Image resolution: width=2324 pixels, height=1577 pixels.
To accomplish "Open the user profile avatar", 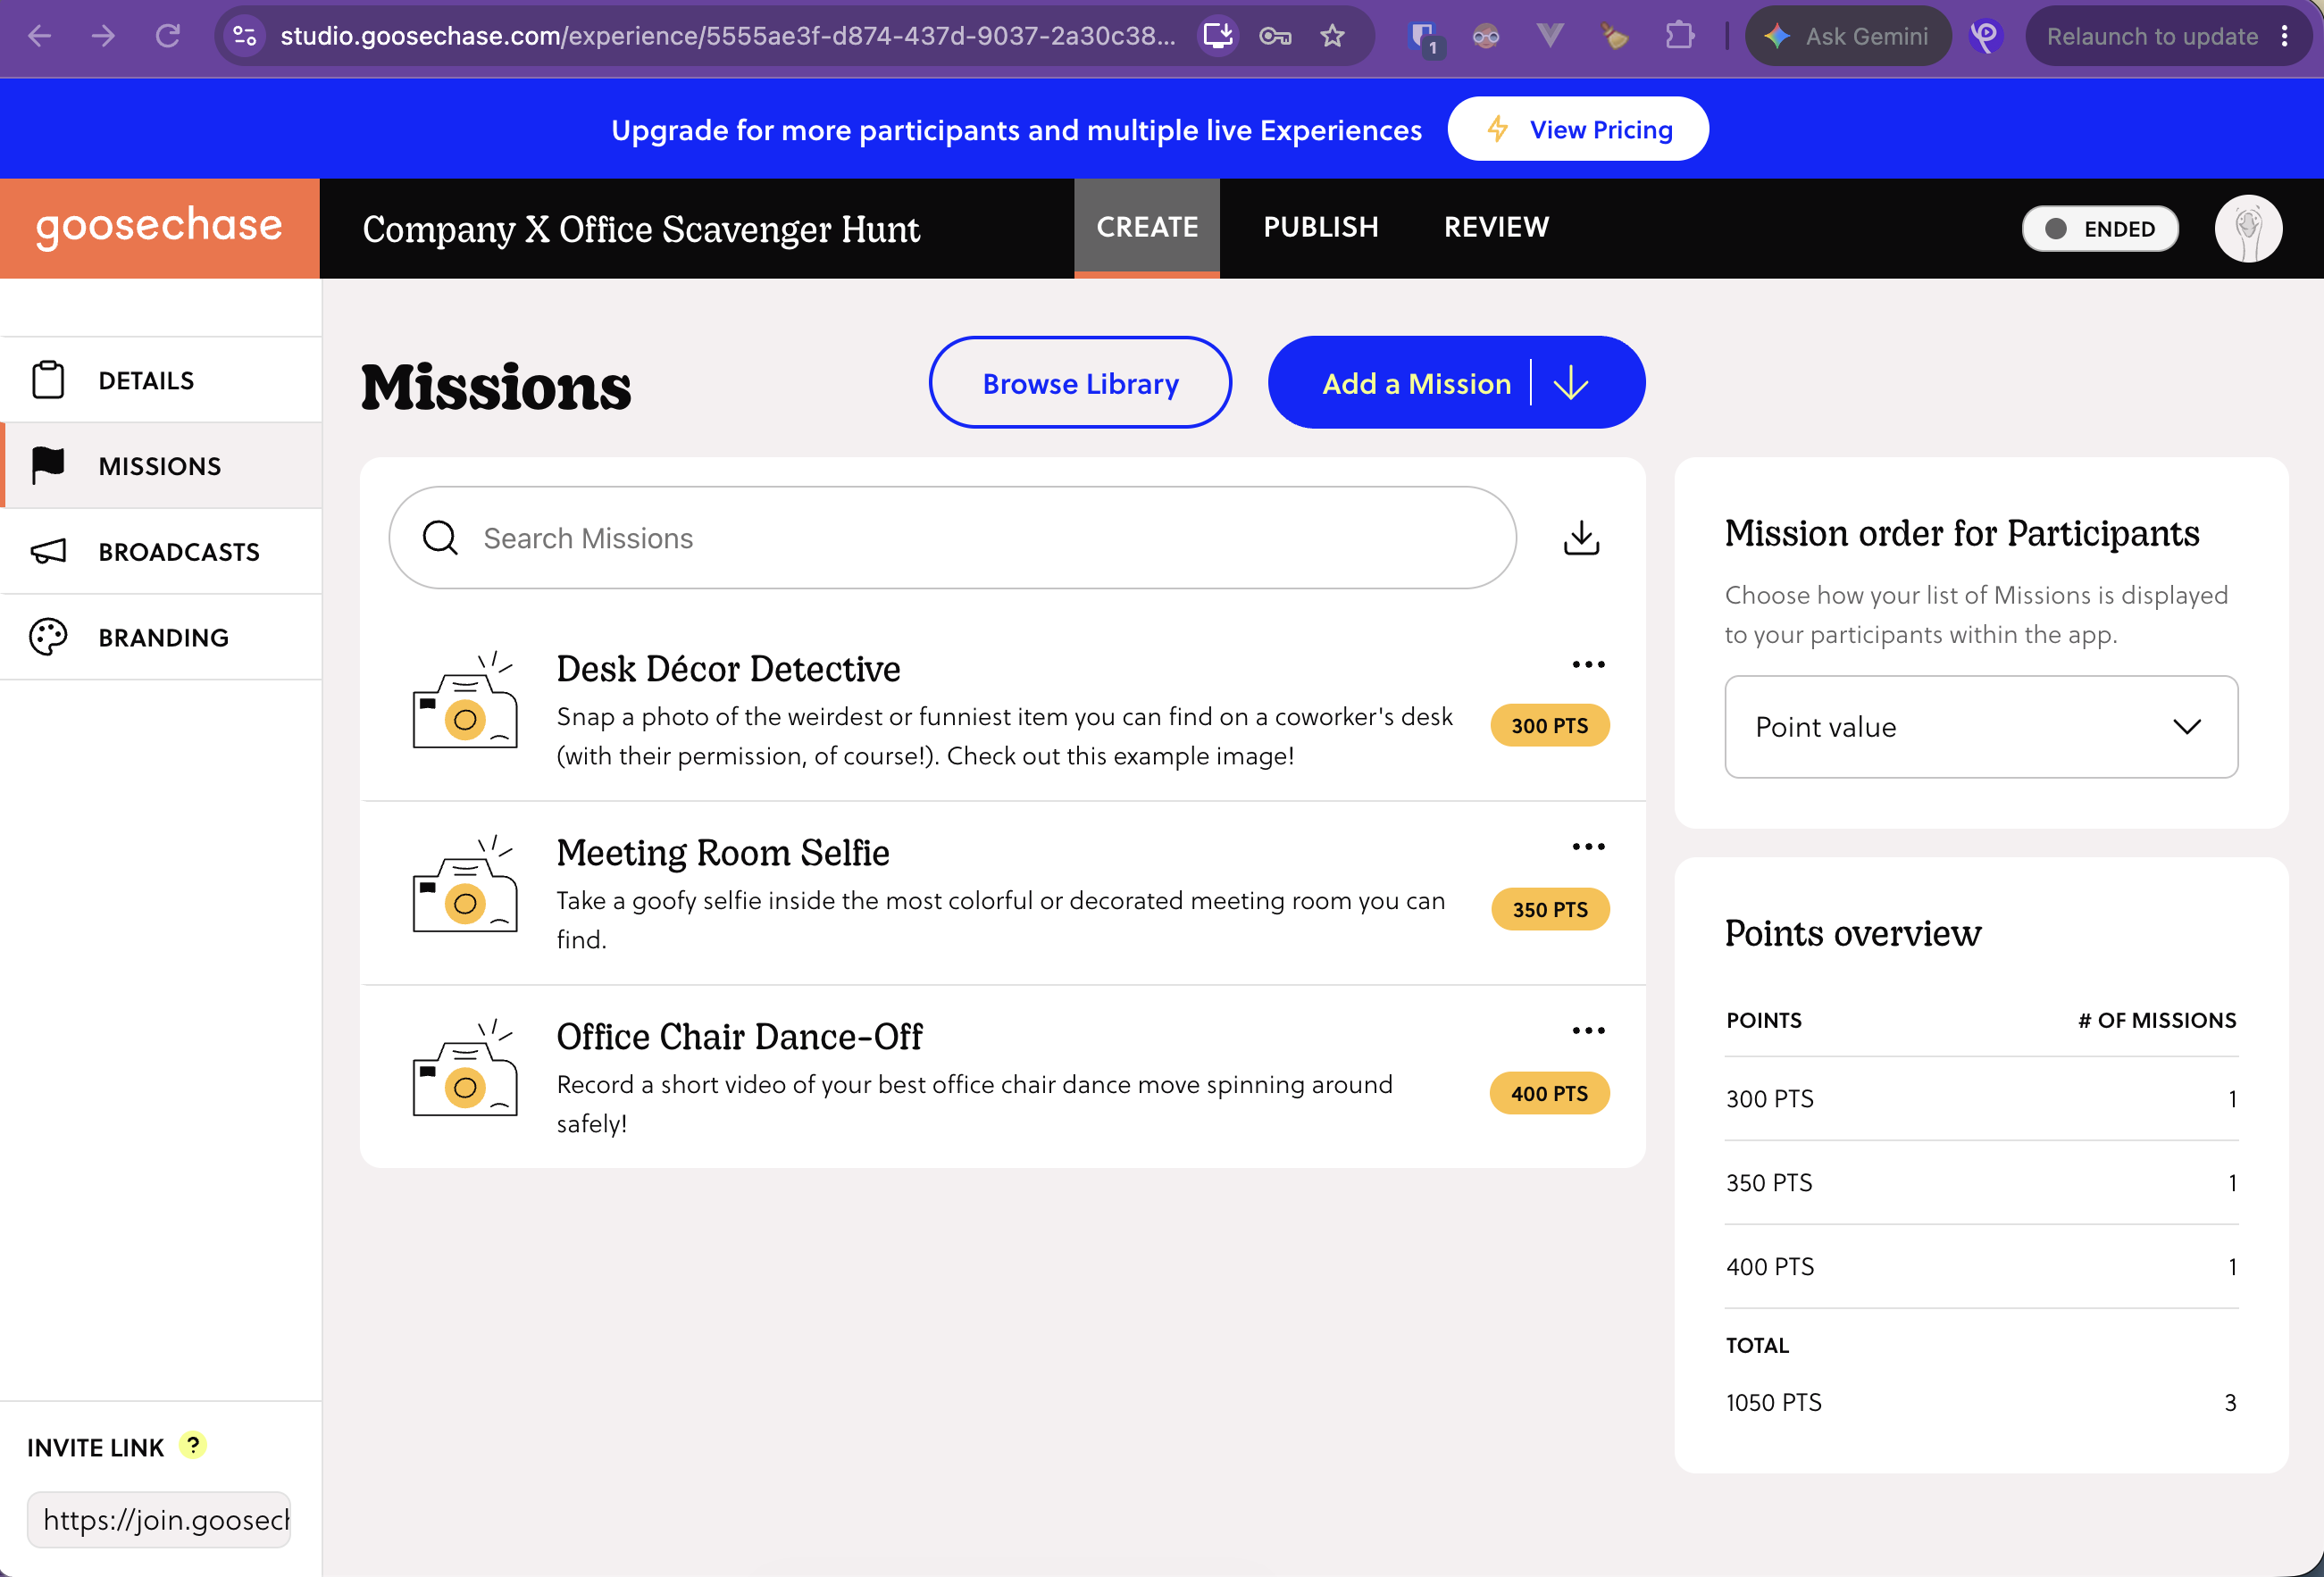I will 2248,228.
